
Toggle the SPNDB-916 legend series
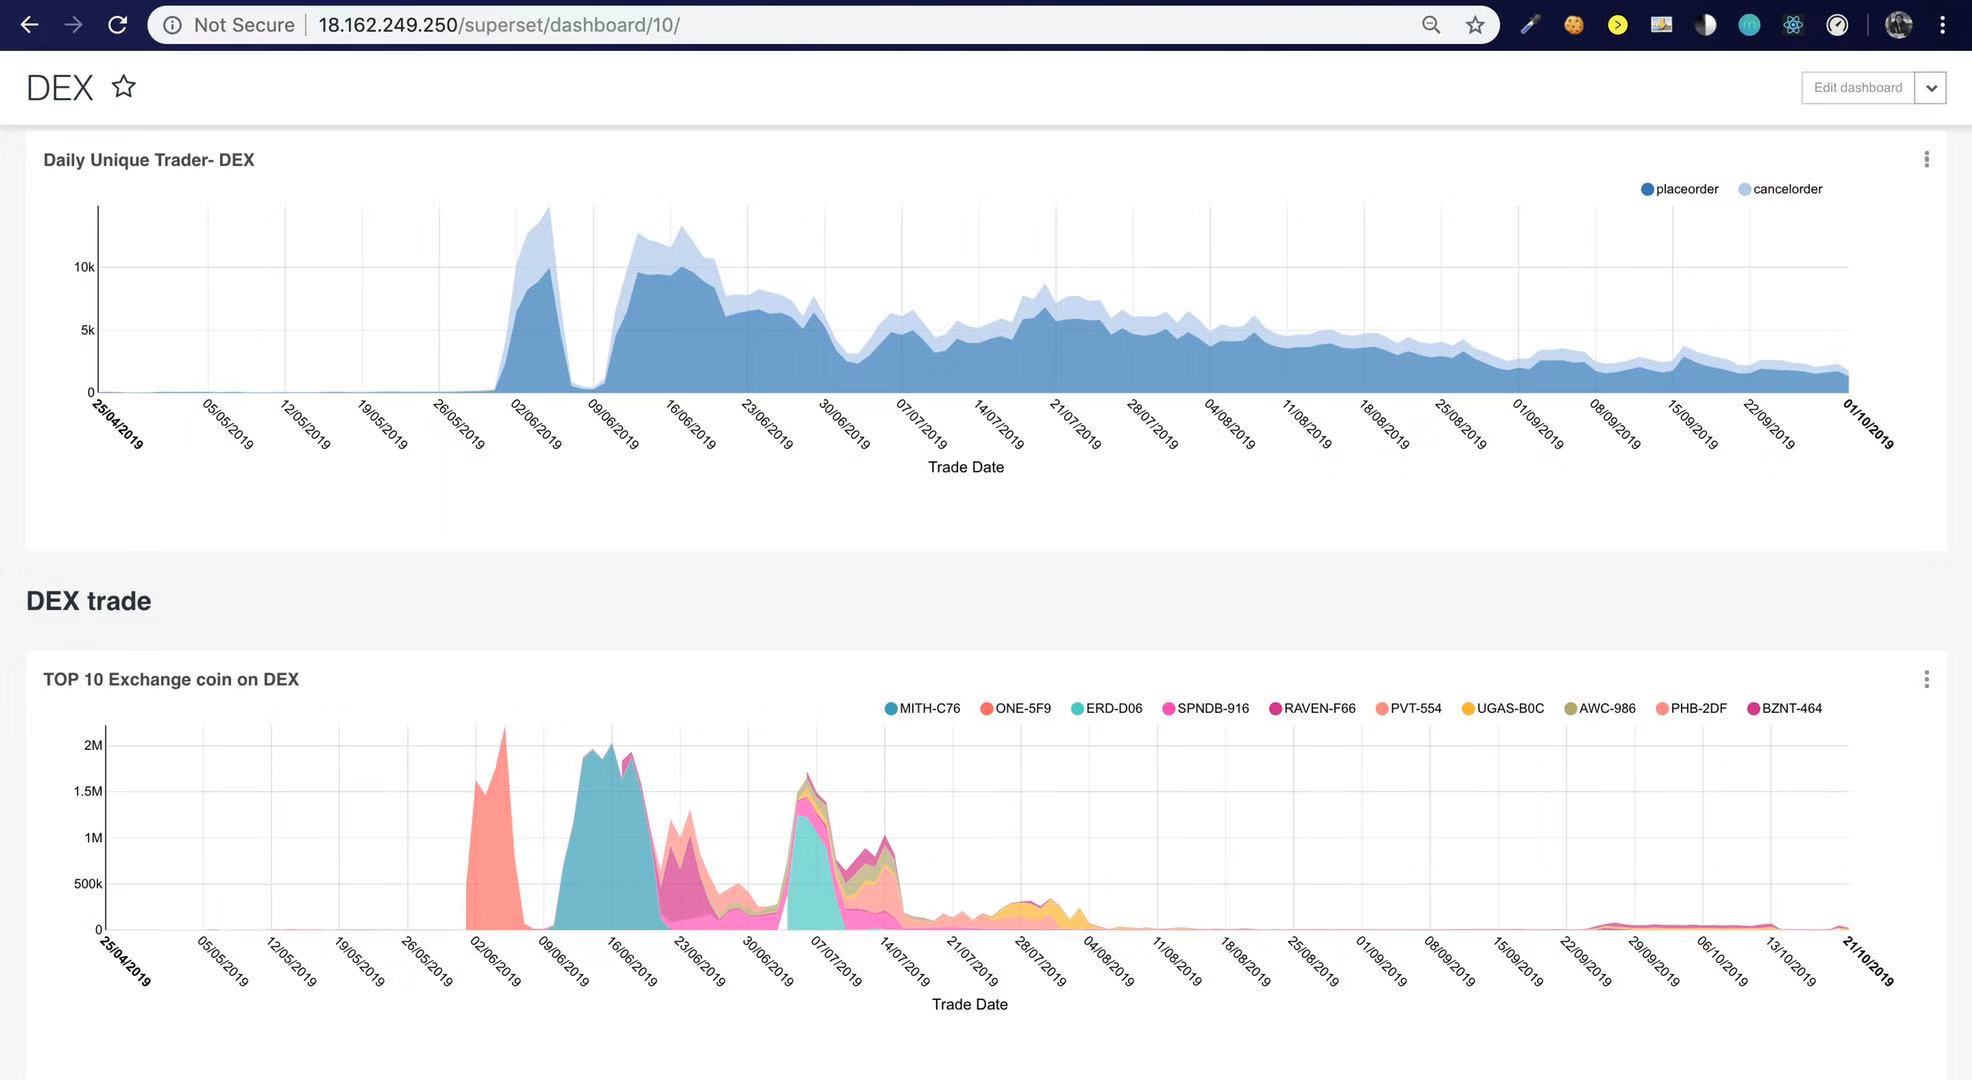(x=1206, y=709)
